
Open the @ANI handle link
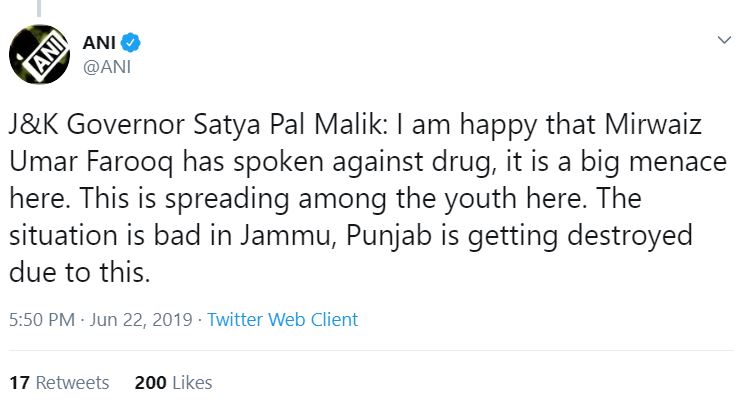(103, 67)
